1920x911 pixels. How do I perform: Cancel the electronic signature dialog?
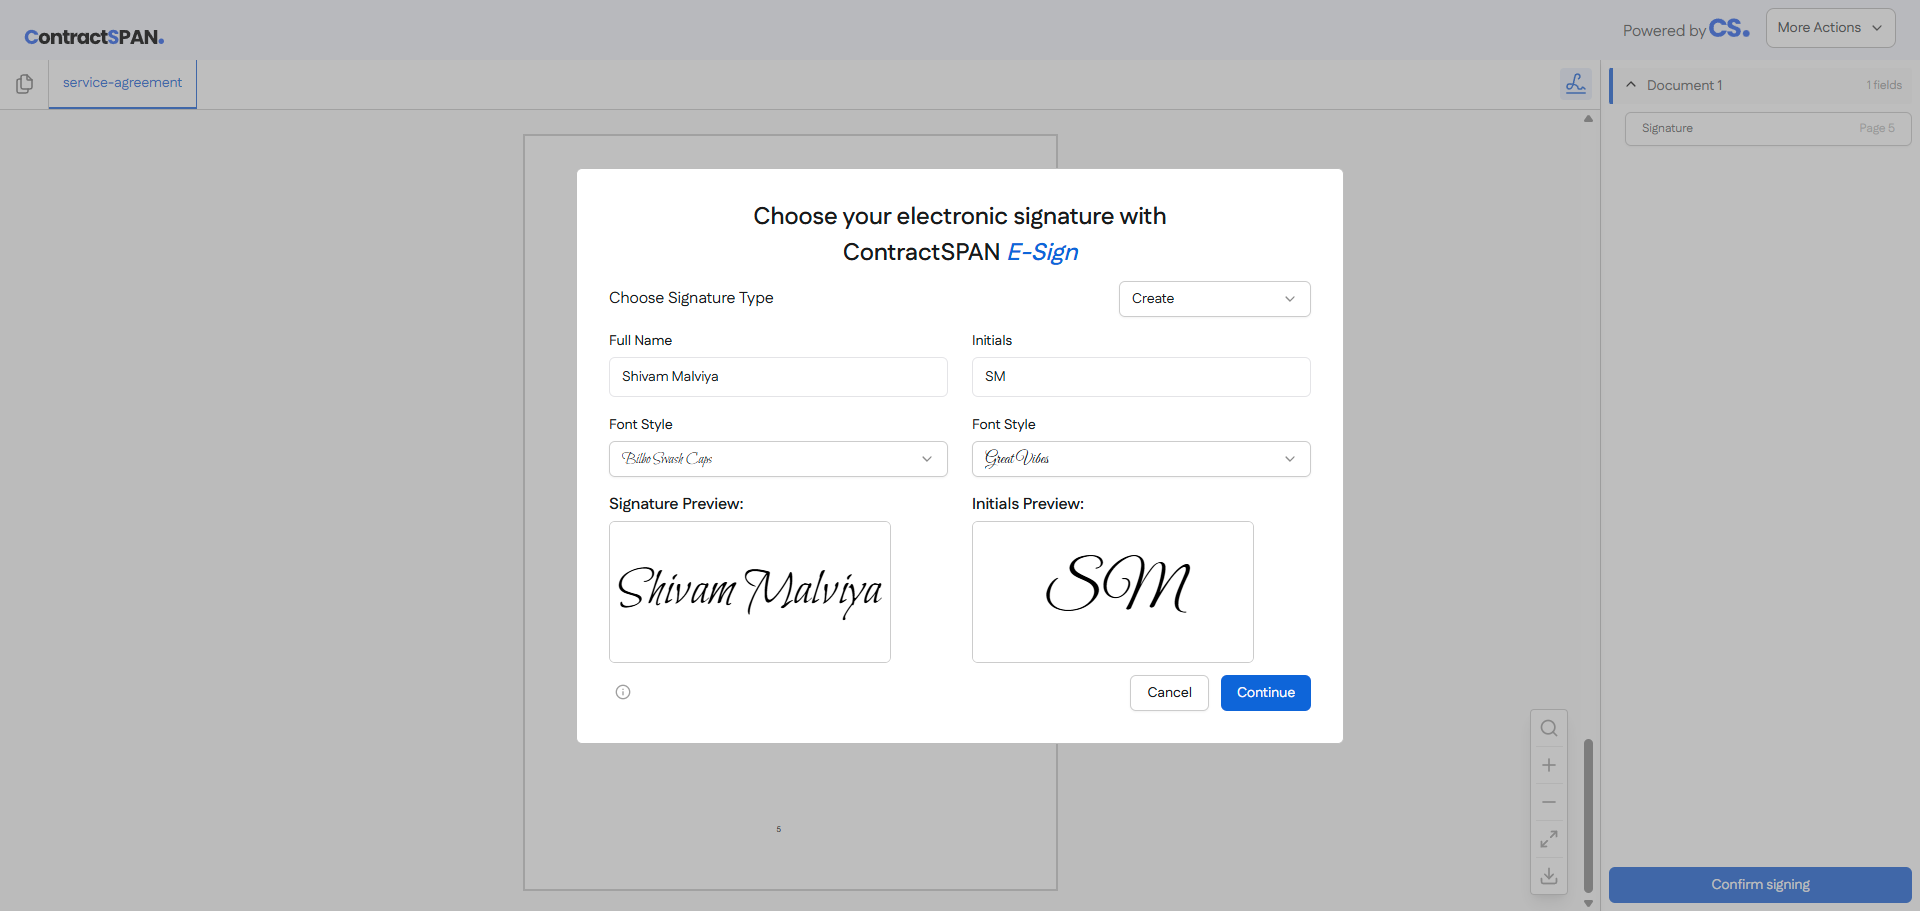pyautogui.click(x=1168, y=692)
